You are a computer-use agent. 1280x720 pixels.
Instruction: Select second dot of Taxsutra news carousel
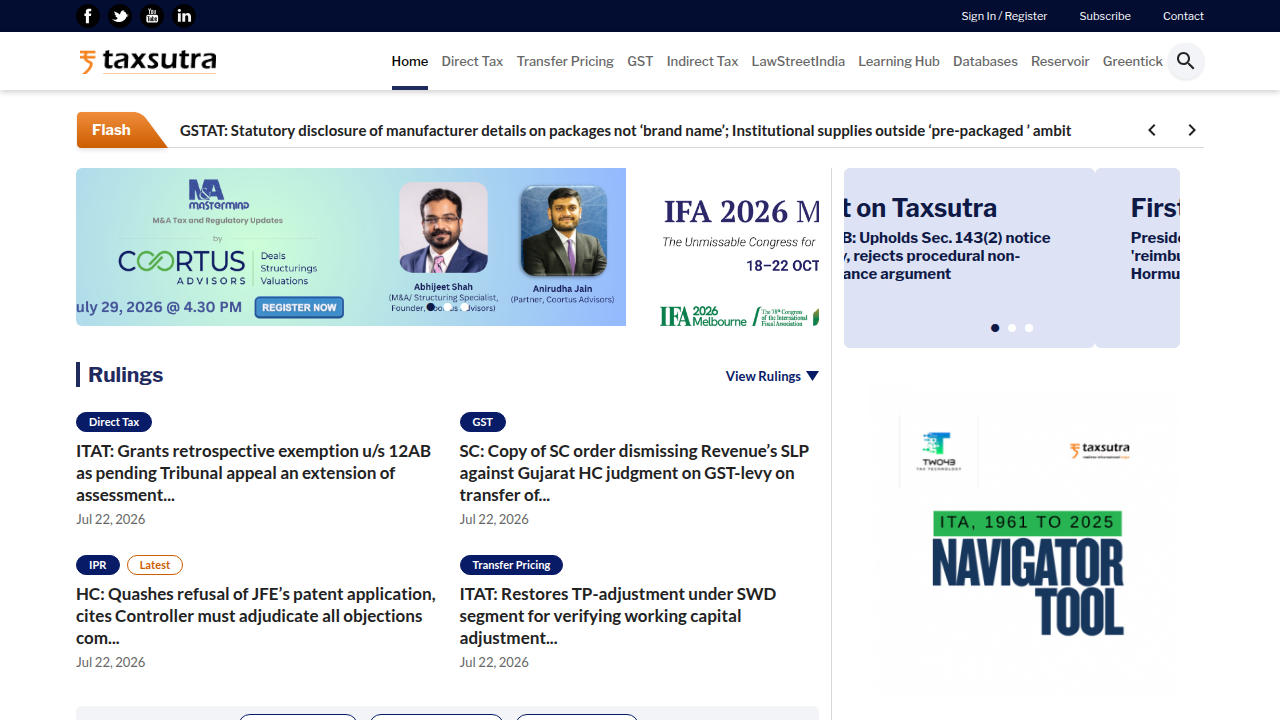click(1012, 328)
